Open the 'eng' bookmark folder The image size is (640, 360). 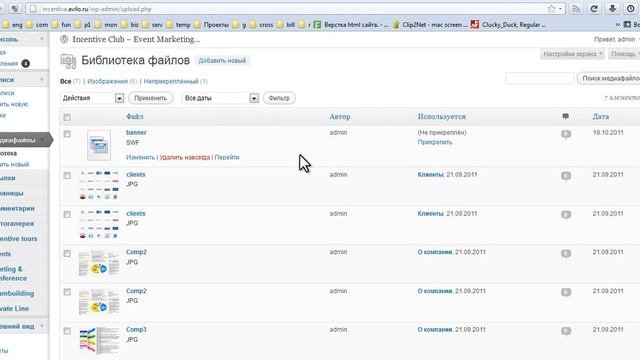pos(13,25)
